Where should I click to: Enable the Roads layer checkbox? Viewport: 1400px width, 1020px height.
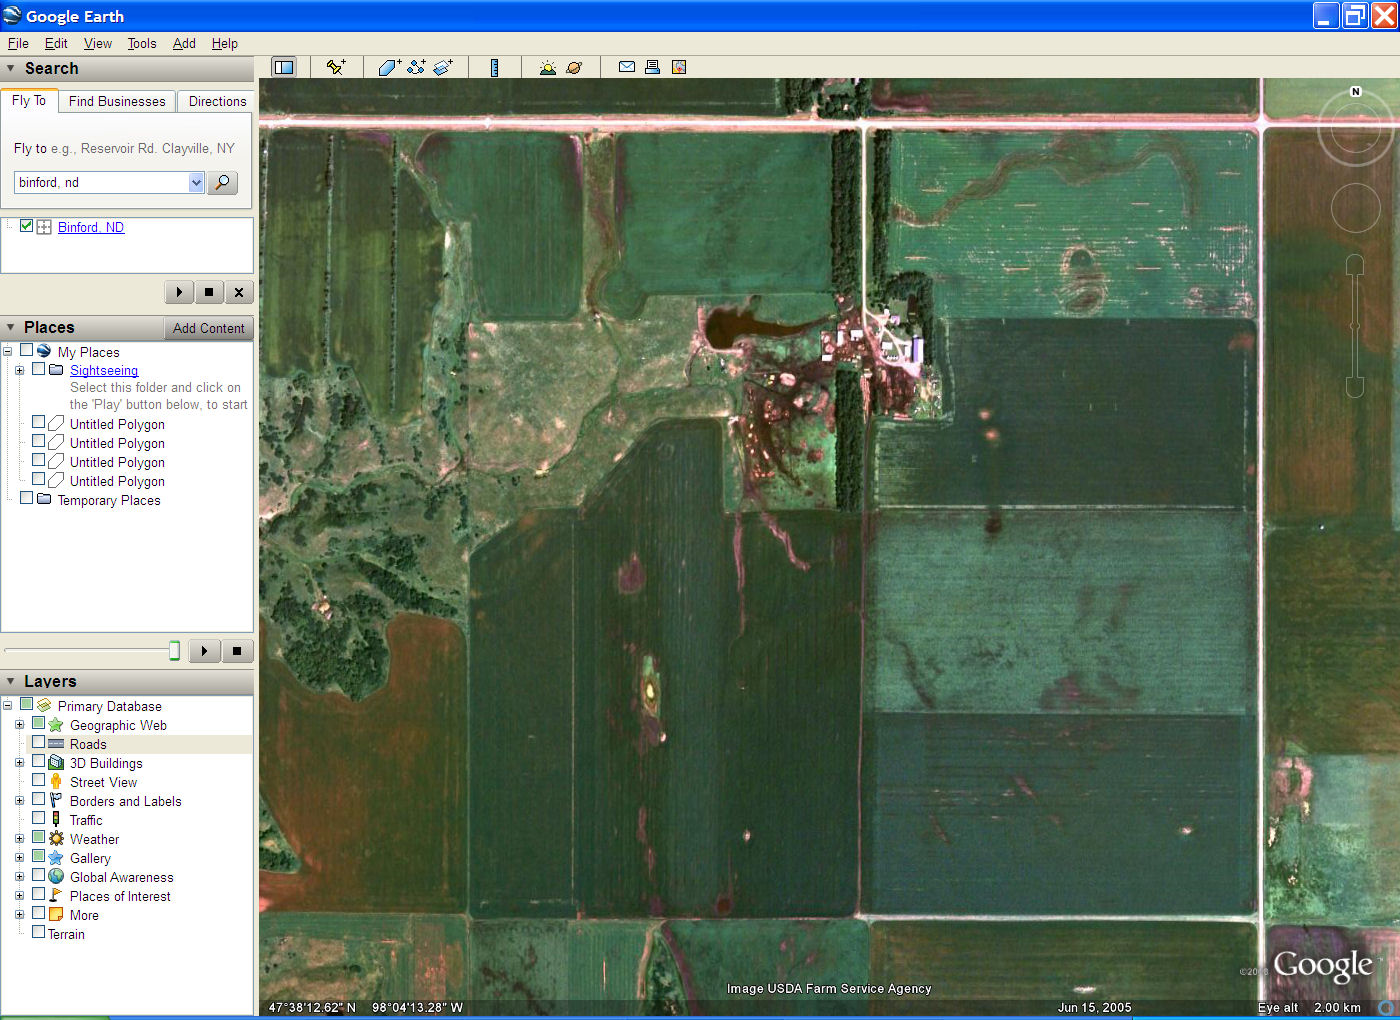point(38,743)
